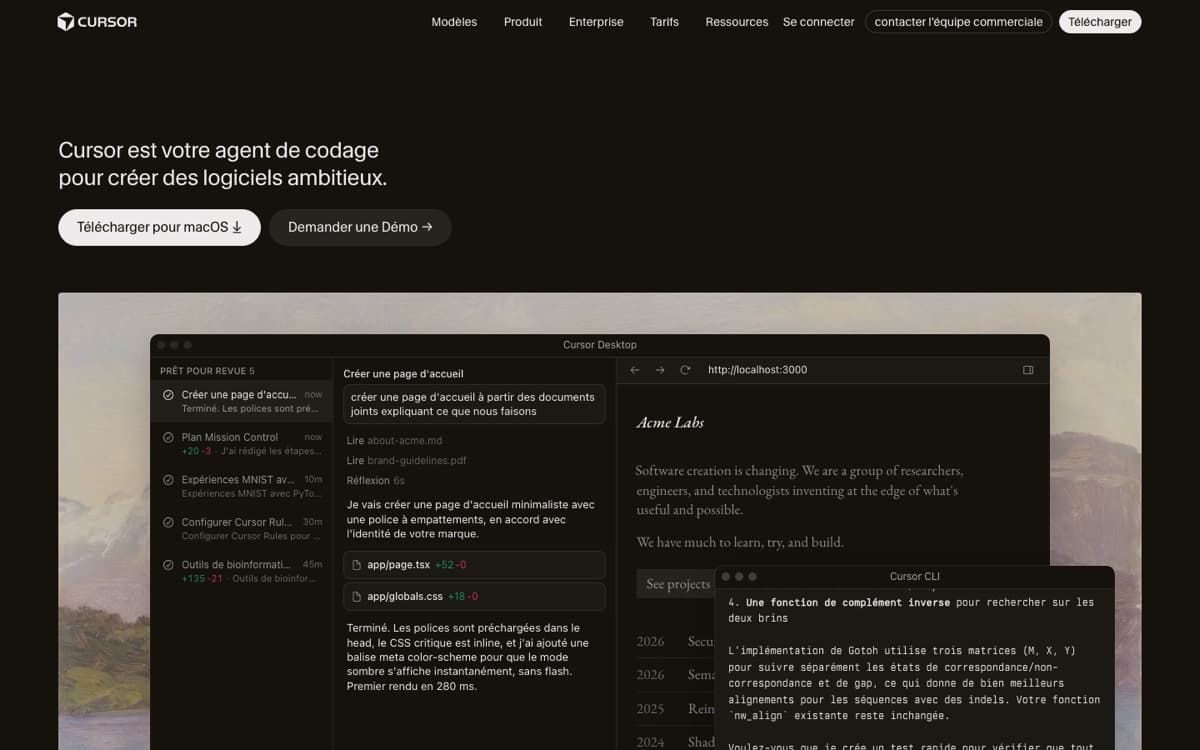Click 'Lire brand-guidelines.pdf' line
The height and width of the screenshot is (750, 1200).
[406, 461]
